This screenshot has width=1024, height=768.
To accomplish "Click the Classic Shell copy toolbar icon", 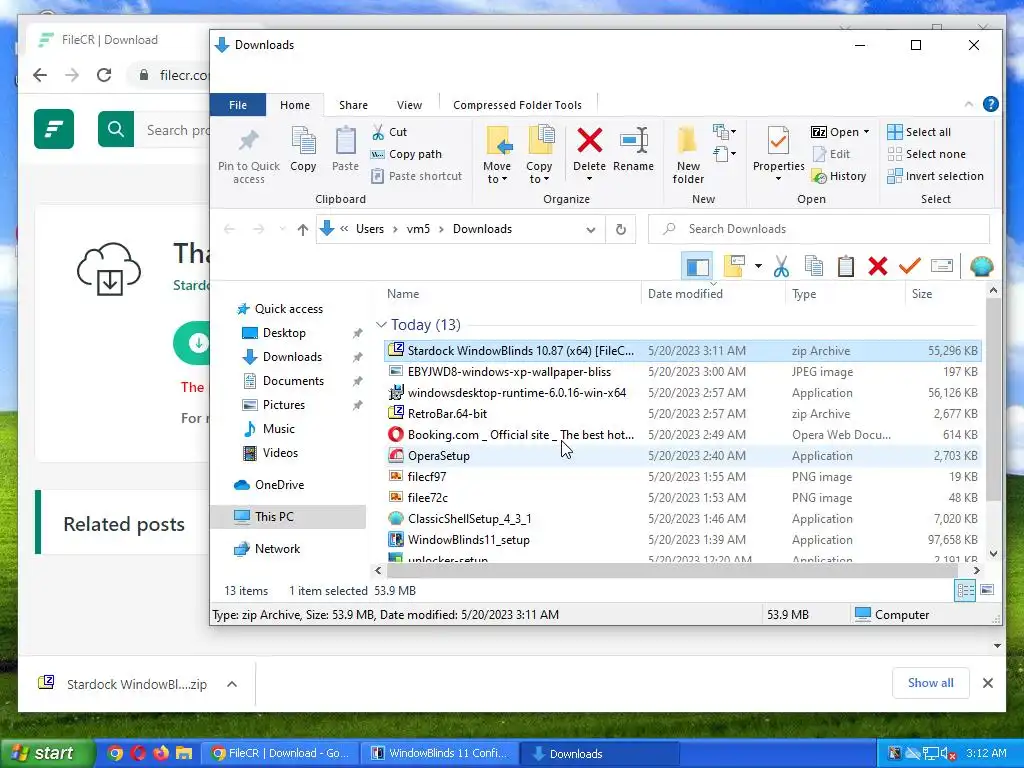I will pos(814,266).
